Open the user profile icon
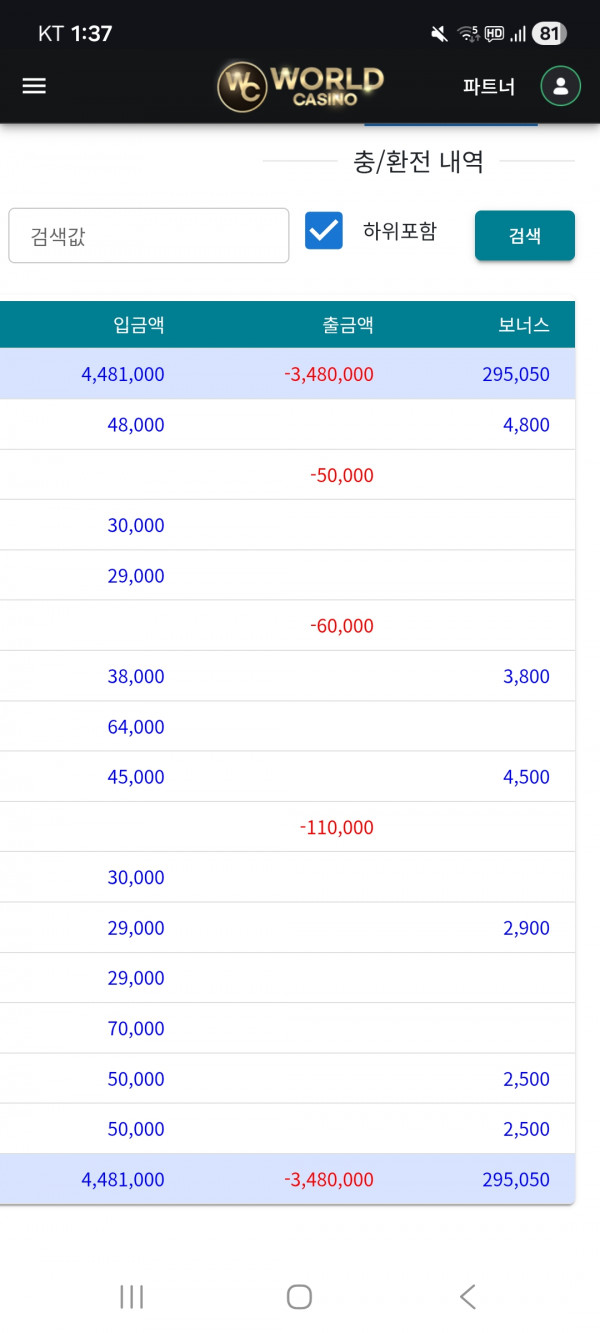Viewport: 600px width, 1333px height. point(560,86)
